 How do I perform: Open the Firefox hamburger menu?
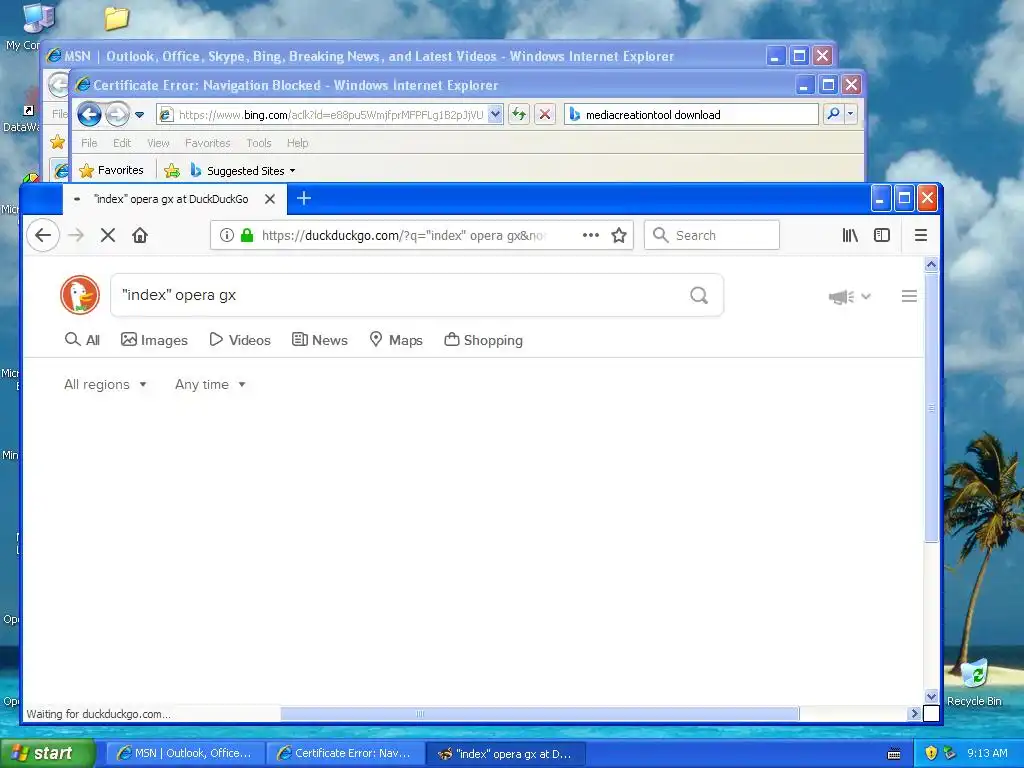(x=921, y=235)
